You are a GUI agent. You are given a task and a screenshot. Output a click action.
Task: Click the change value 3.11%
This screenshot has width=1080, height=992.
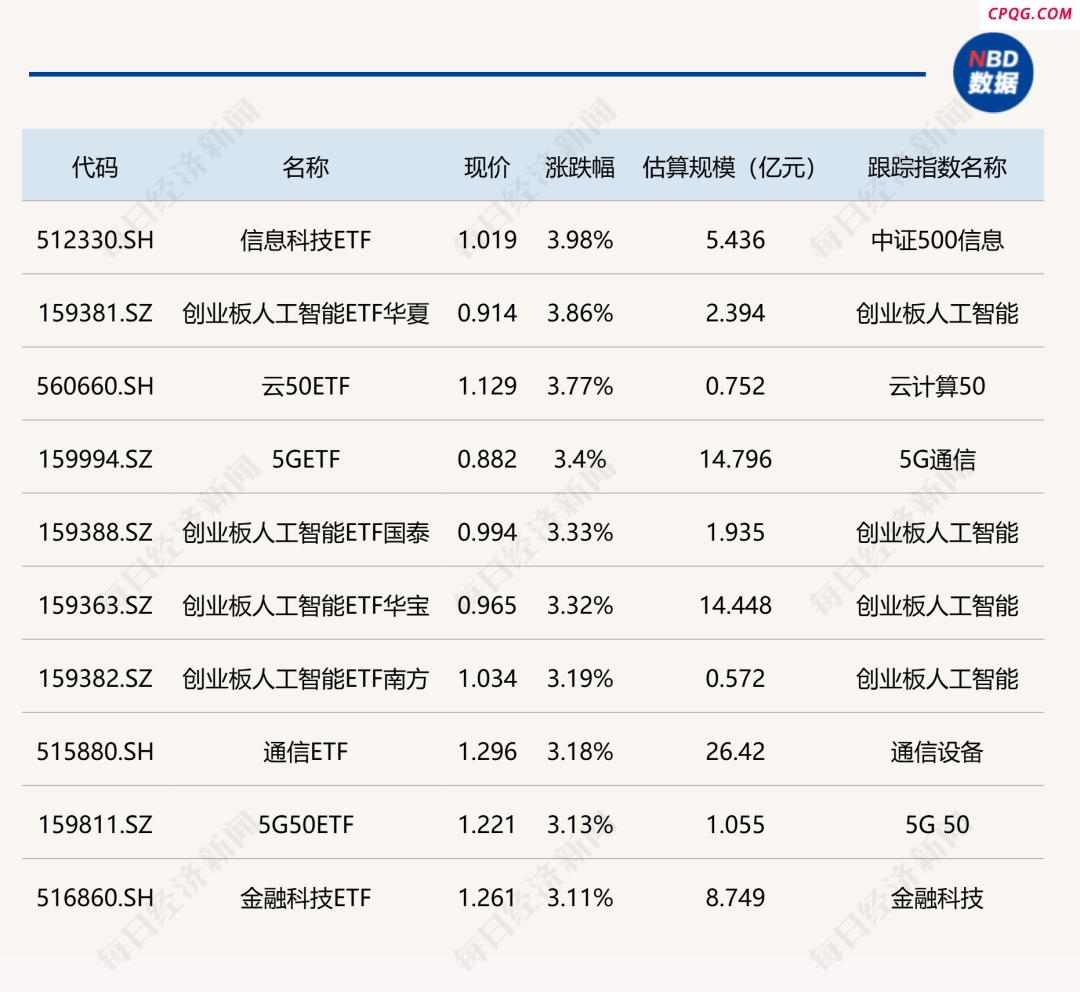(580, 898)
